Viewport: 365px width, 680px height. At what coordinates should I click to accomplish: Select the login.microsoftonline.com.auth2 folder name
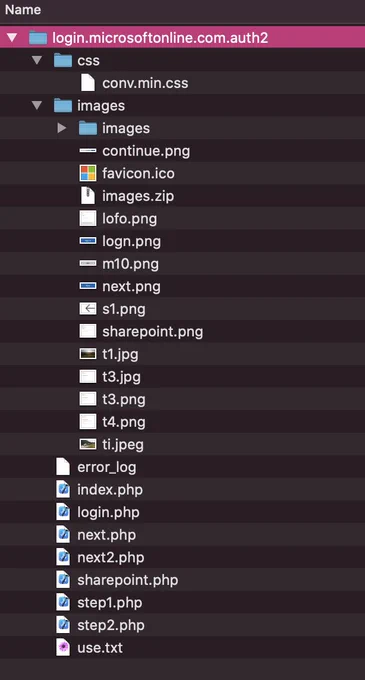tap(160, 38)
